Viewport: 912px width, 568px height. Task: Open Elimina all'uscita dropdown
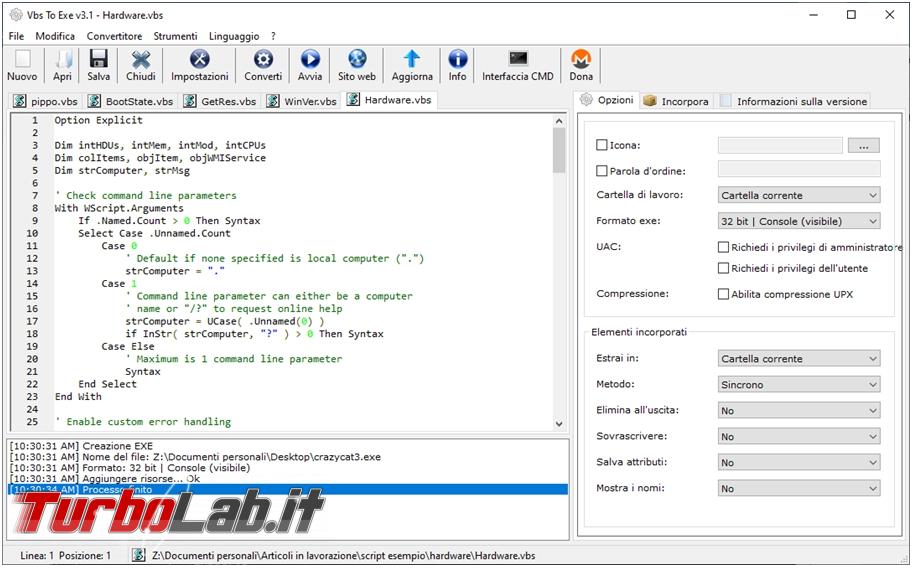[799, 410]
